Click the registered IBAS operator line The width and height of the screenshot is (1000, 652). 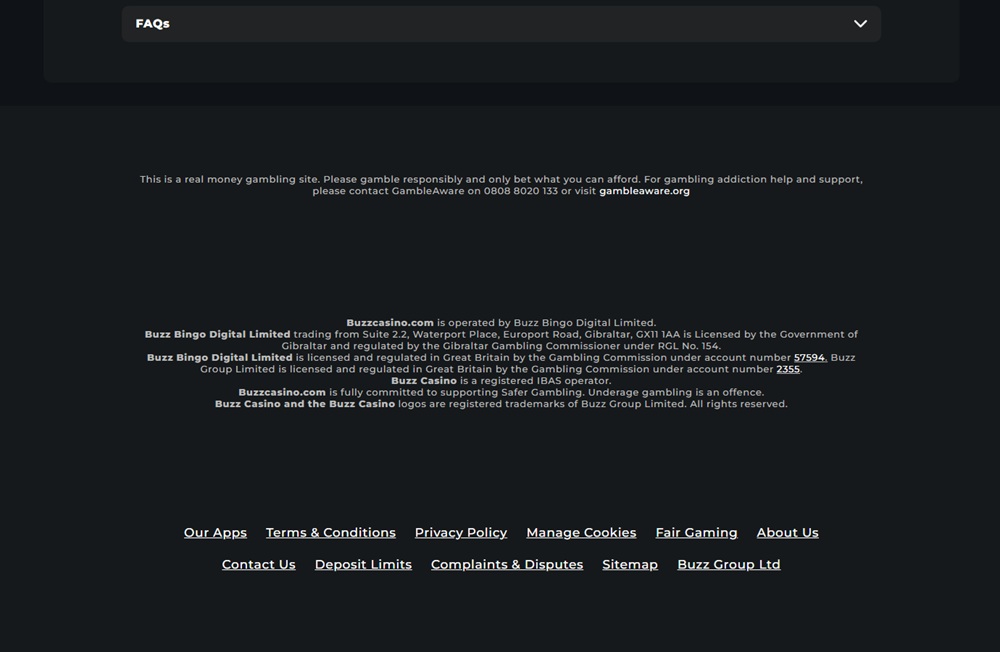[x=501, y=381]
